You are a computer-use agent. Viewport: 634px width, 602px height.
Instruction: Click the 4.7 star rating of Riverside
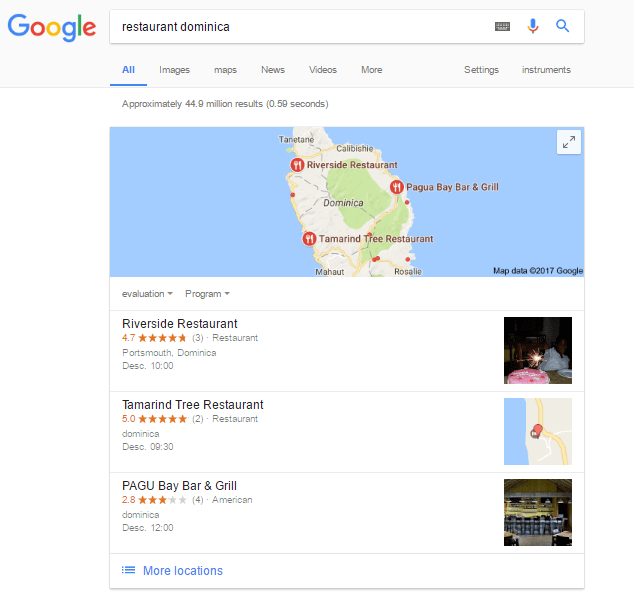(x=154, y=338)
